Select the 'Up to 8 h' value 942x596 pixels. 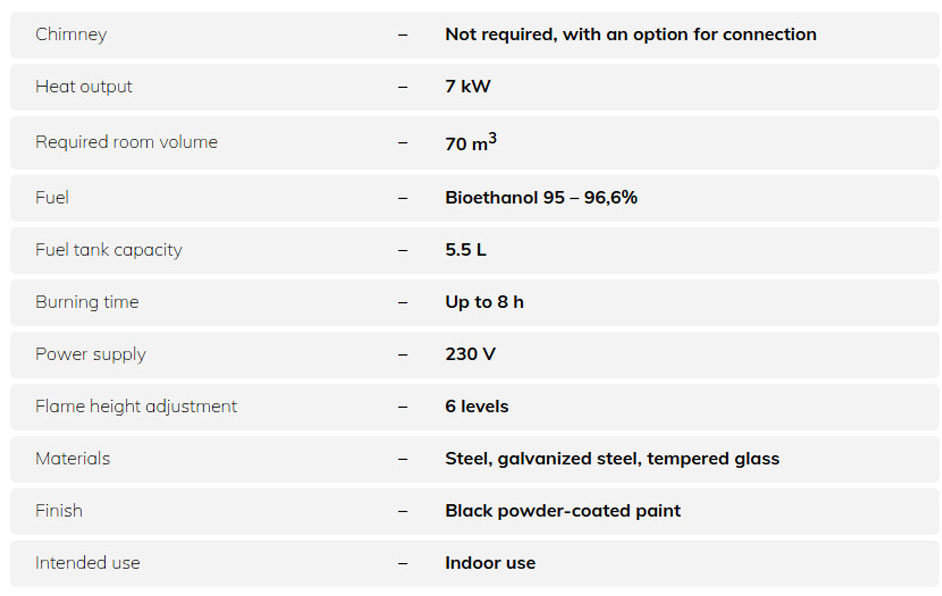click(484, 302)
